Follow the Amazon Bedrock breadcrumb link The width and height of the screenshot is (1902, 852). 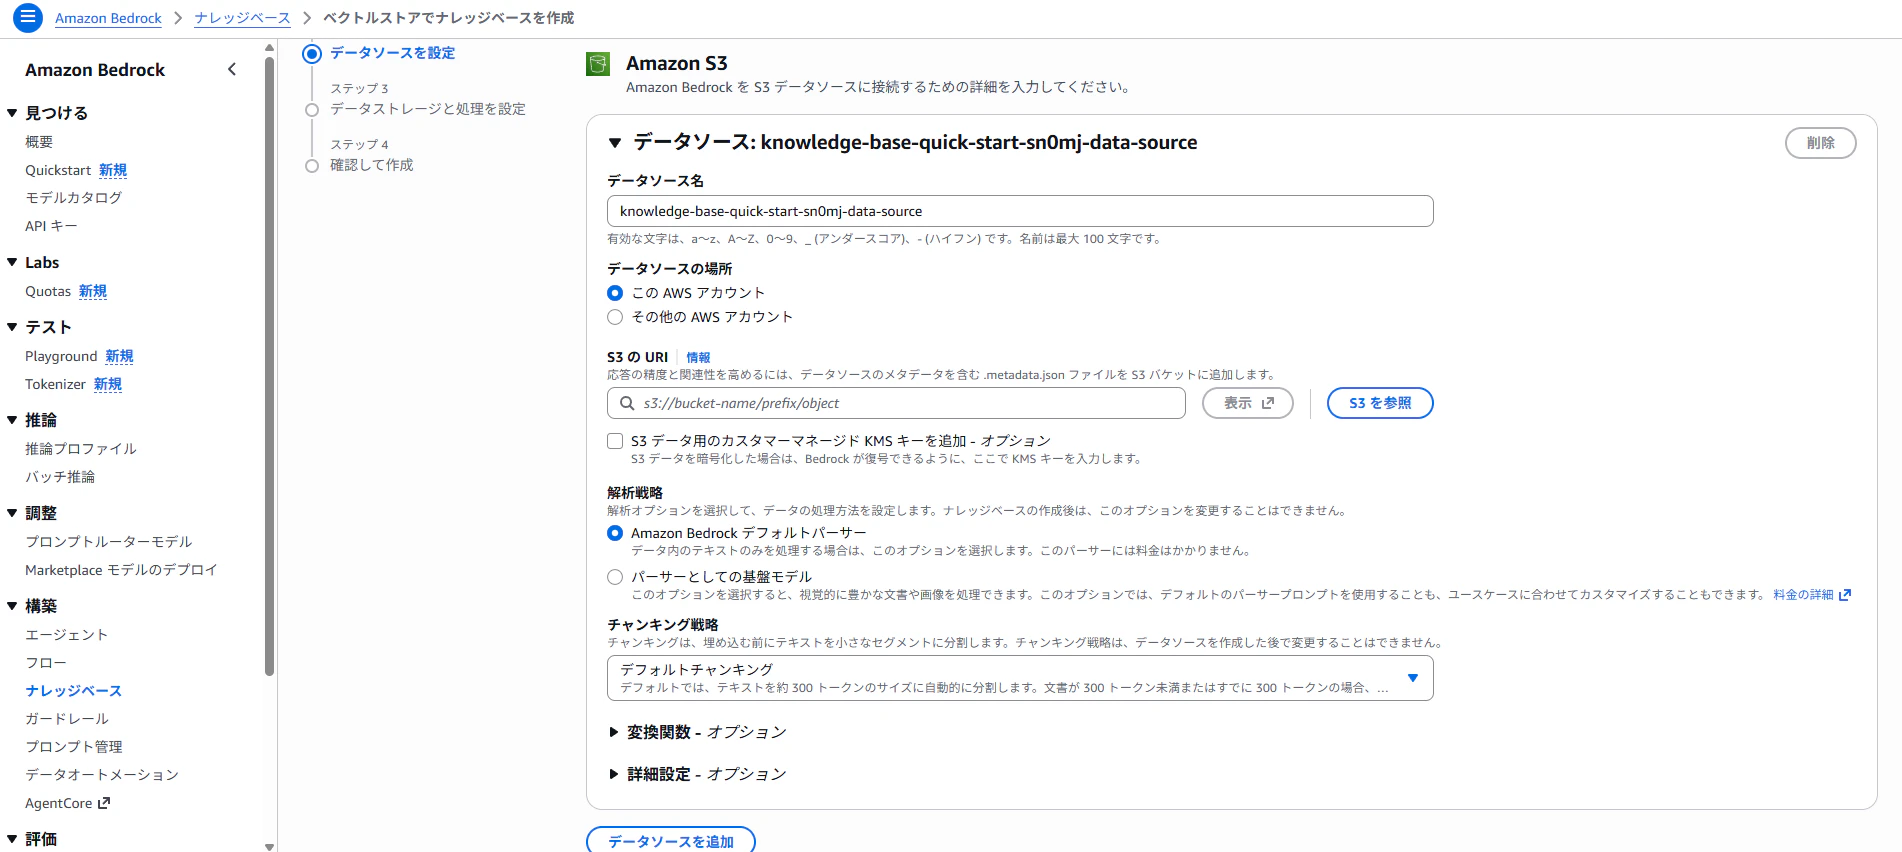tap(108, 18)
